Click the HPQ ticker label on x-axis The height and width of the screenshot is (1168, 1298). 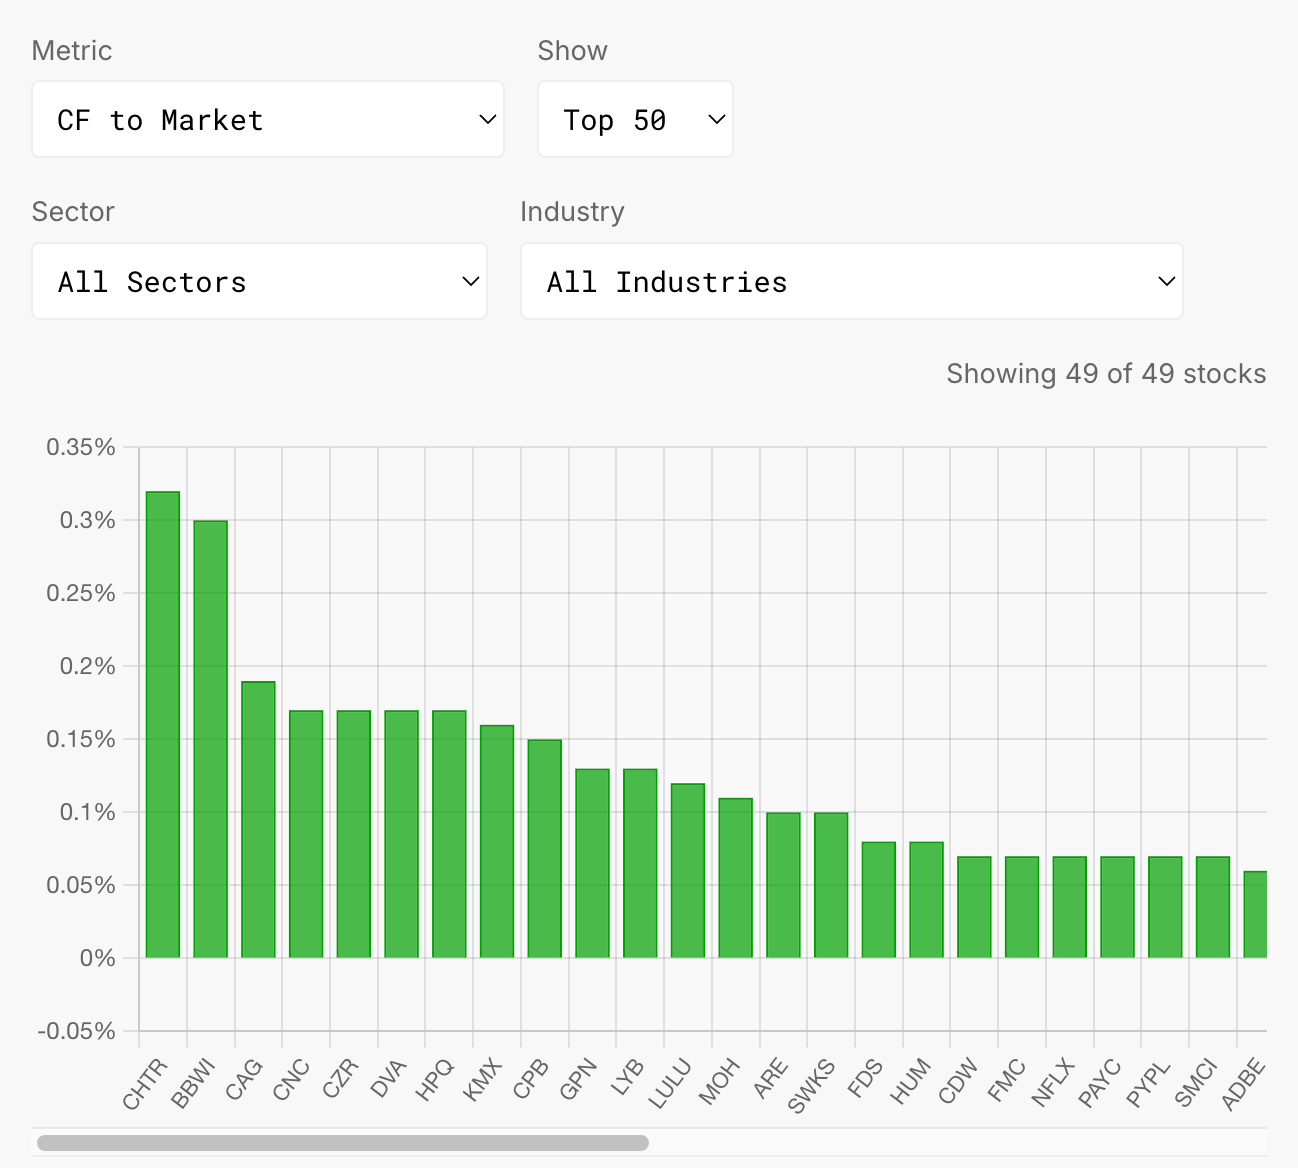click(435, 1080)
